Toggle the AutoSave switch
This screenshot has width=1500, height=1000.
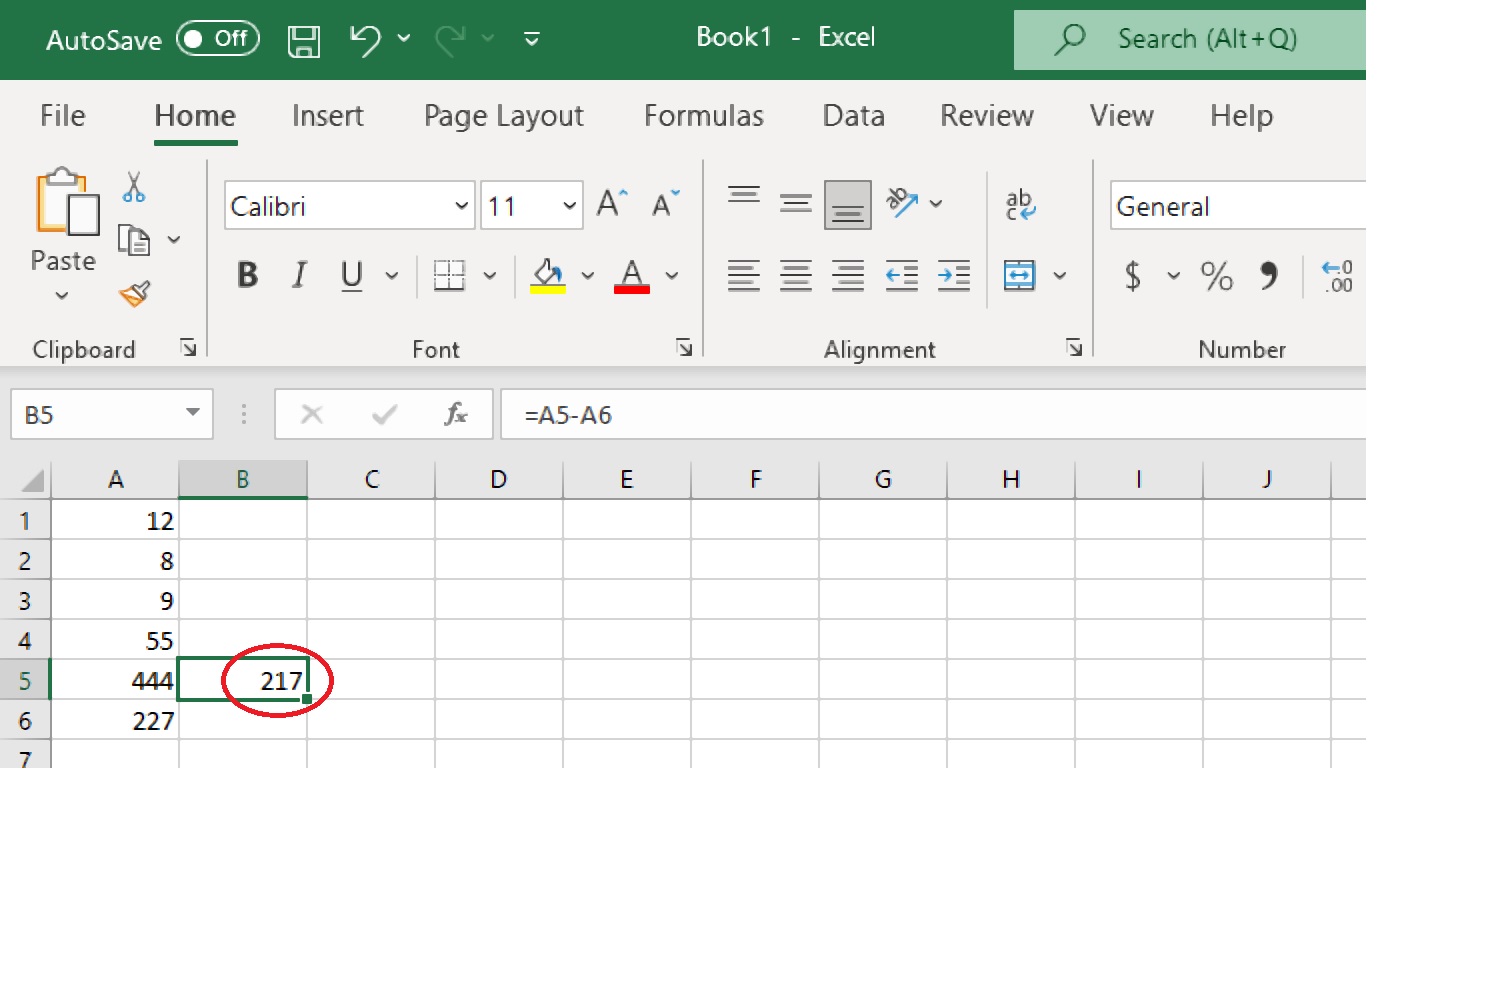pos(218,39)
